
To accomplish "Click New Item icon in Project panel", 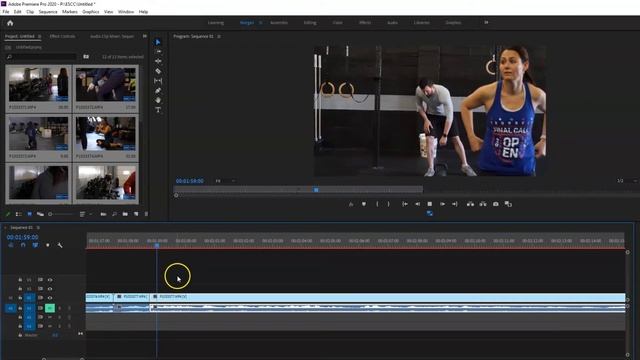I will [136, 214].
